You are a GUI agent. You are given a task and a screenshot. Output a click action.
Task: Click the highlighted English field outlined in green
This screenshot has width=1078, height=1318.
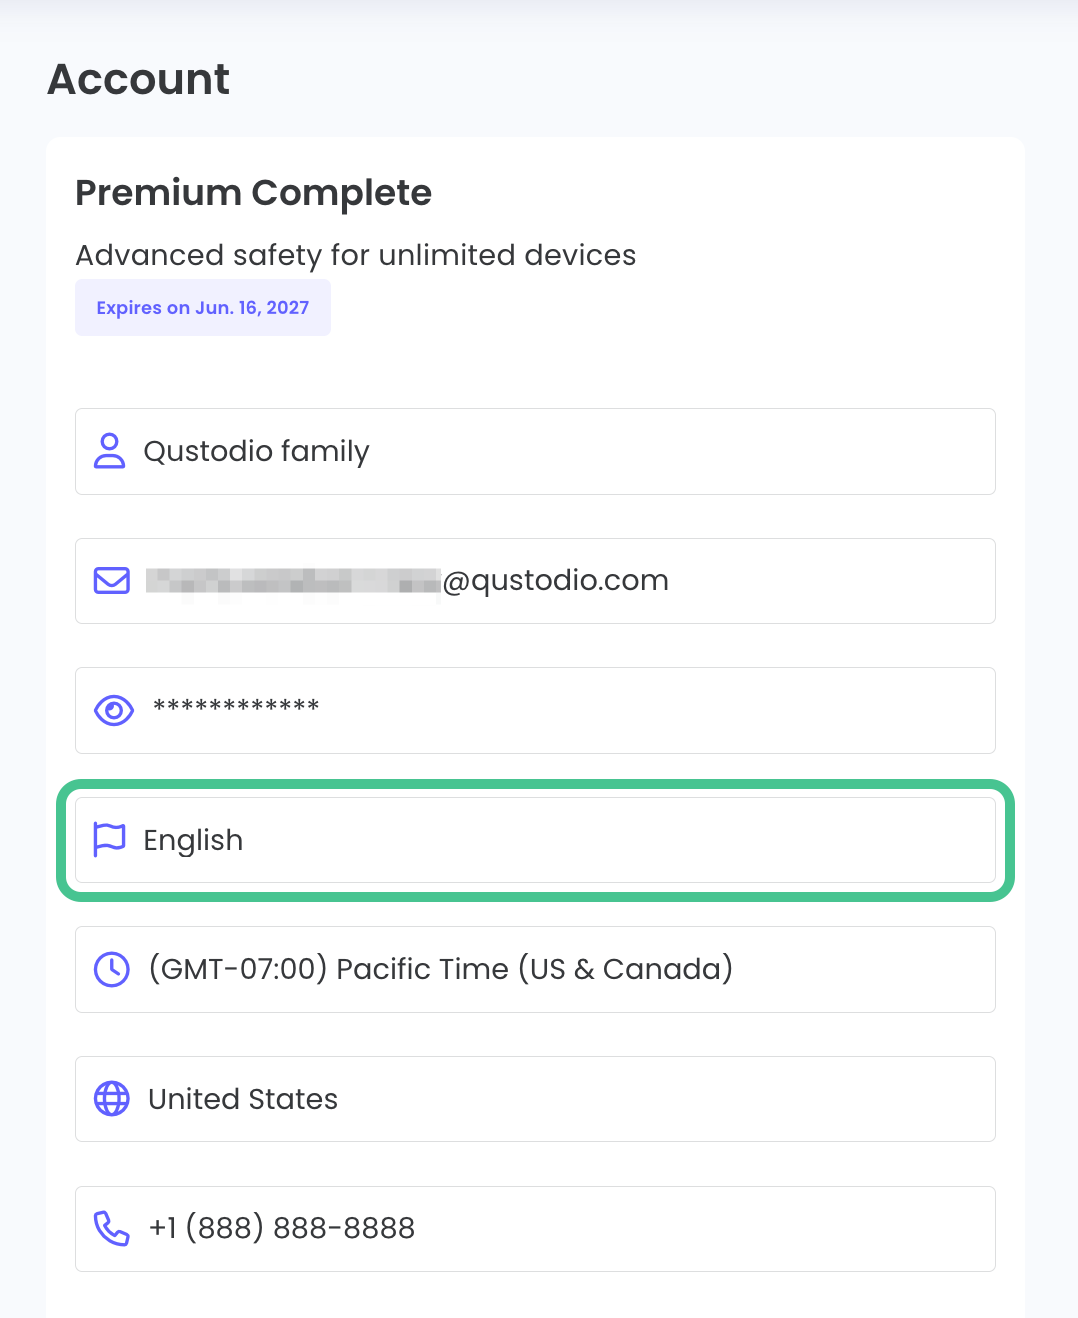tap(535, 840)
